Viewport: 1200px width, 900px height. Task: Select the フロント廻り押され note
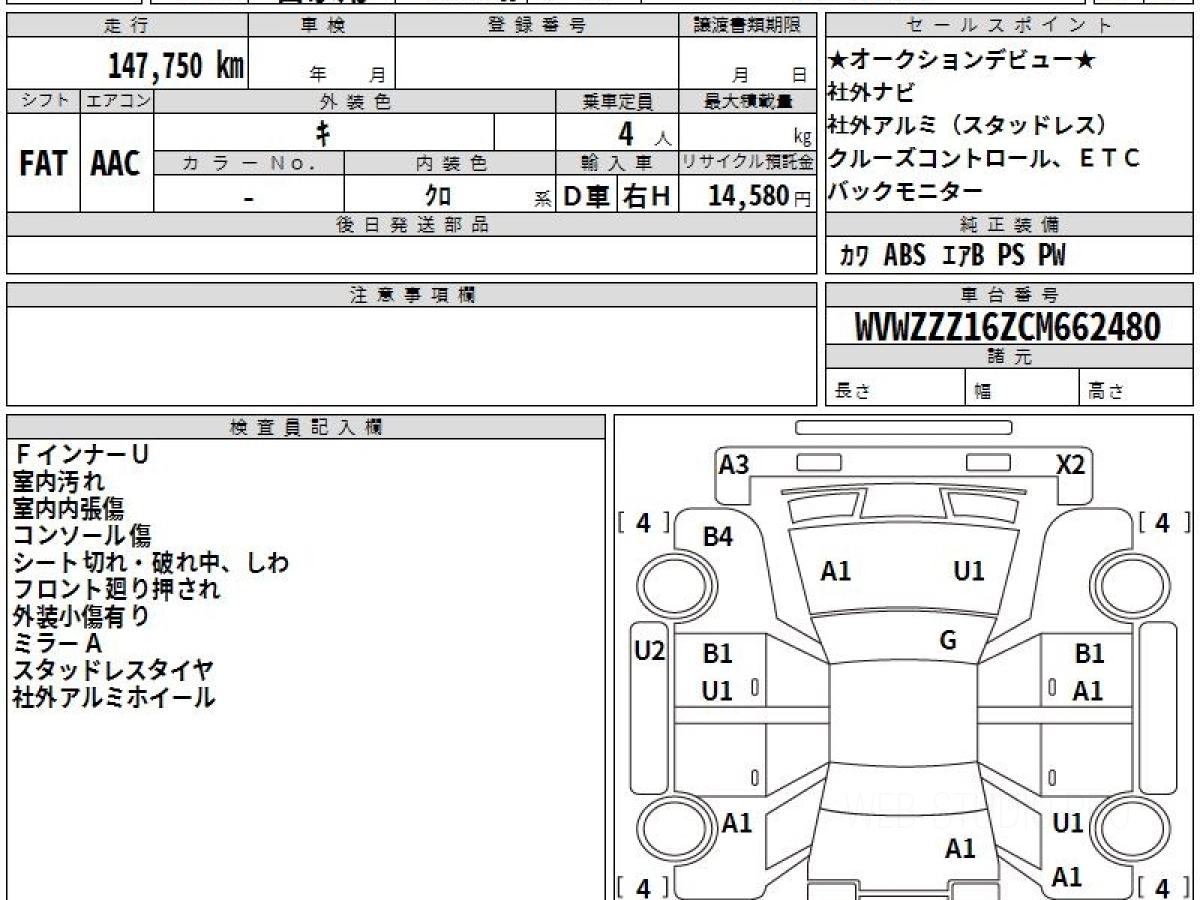coord(117,590)
